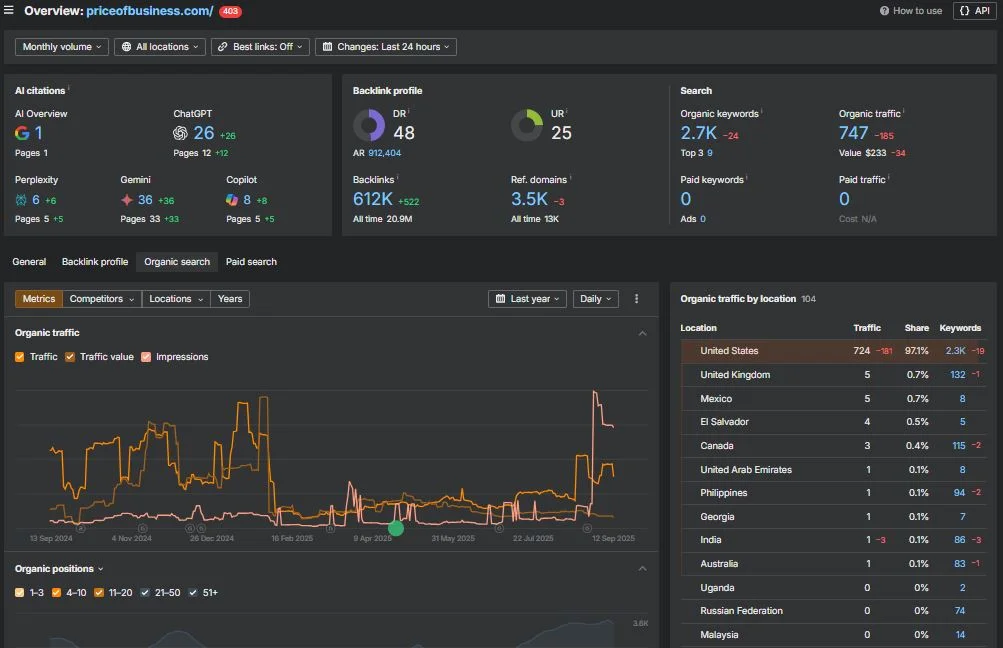Open Changes: Last 24 hours dropdown
The image size is (1003, 648).
pyautogui.click(x=386, y=47)
